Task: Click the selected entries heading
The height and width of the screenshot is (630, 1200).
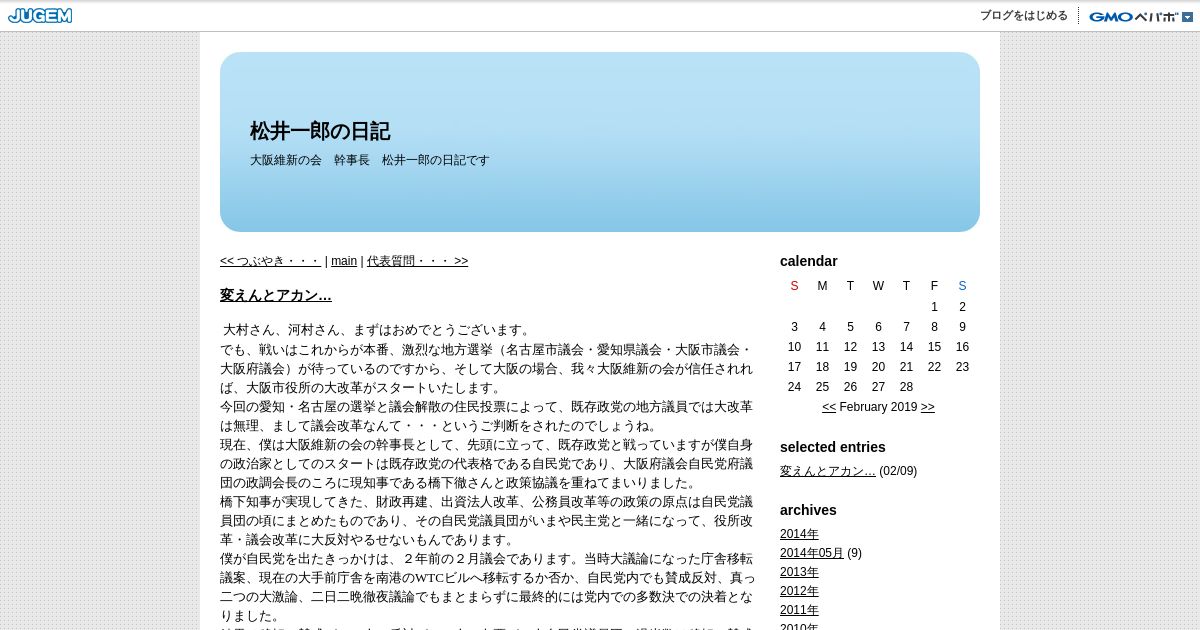Action: tap(833, 447)
